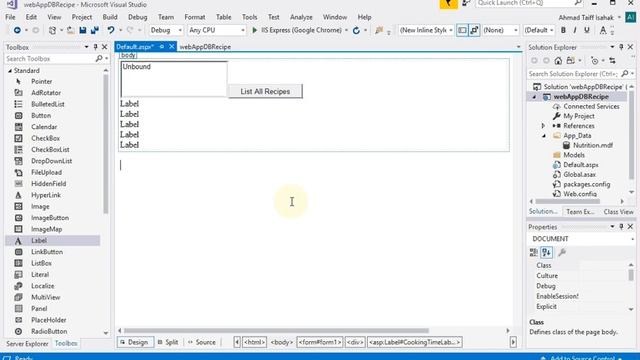Select the RadioButton toolbox control
The height and width of the screenshot is (360, 640).
click(x=49, y=331)
